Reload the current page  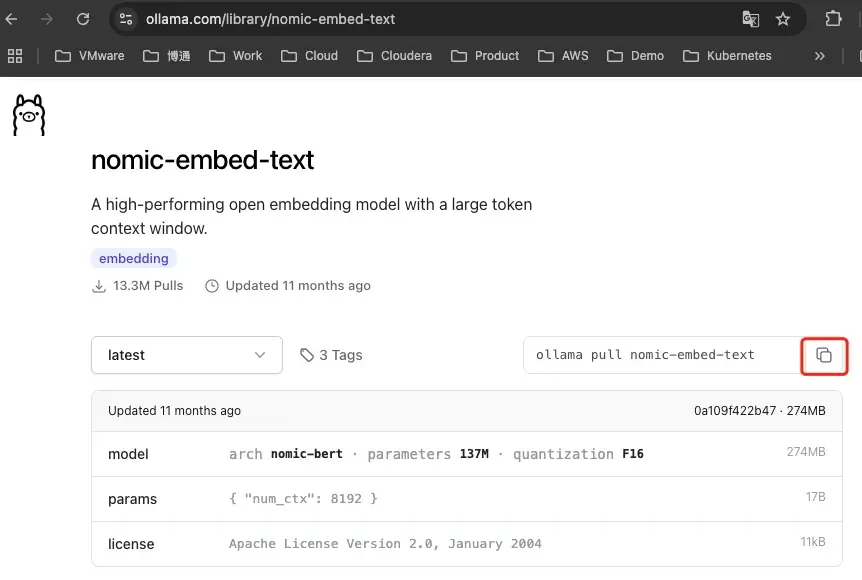coord(83,19)
